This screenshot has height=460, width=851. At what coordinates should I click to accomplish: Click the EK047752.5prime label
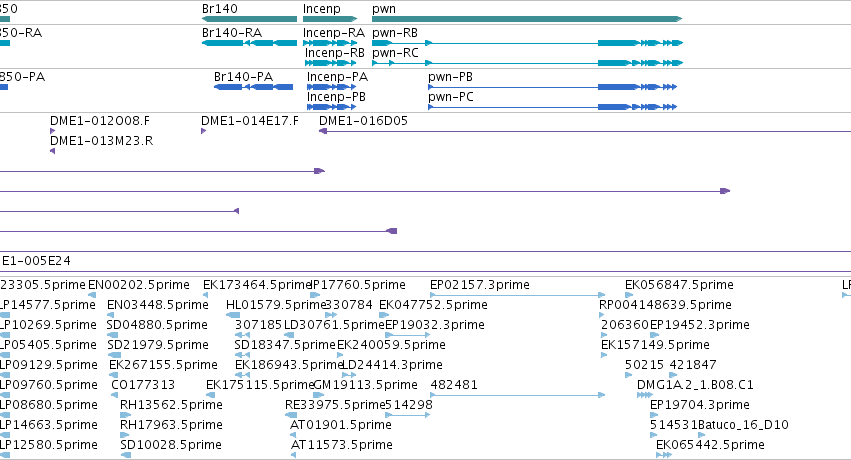(433, 305)
